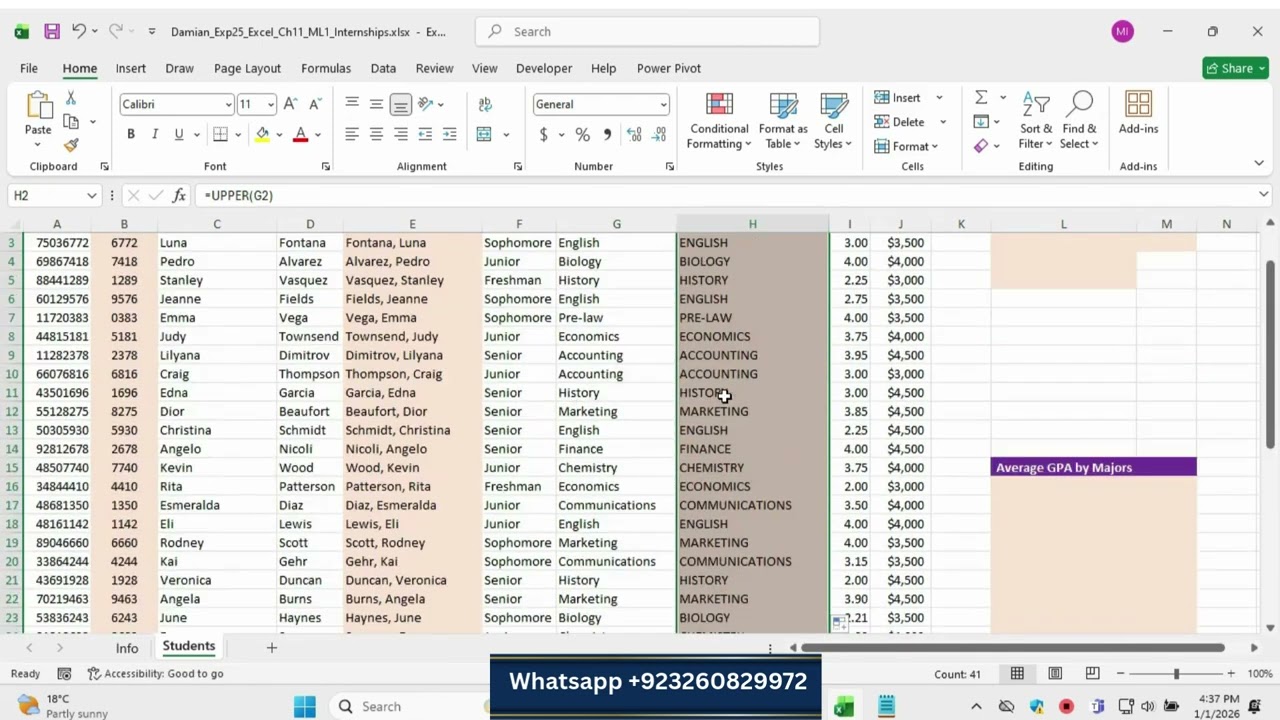The image size is (1280, 720).
Task: Click the Merge & Center icon
Action: pos(485,134)
